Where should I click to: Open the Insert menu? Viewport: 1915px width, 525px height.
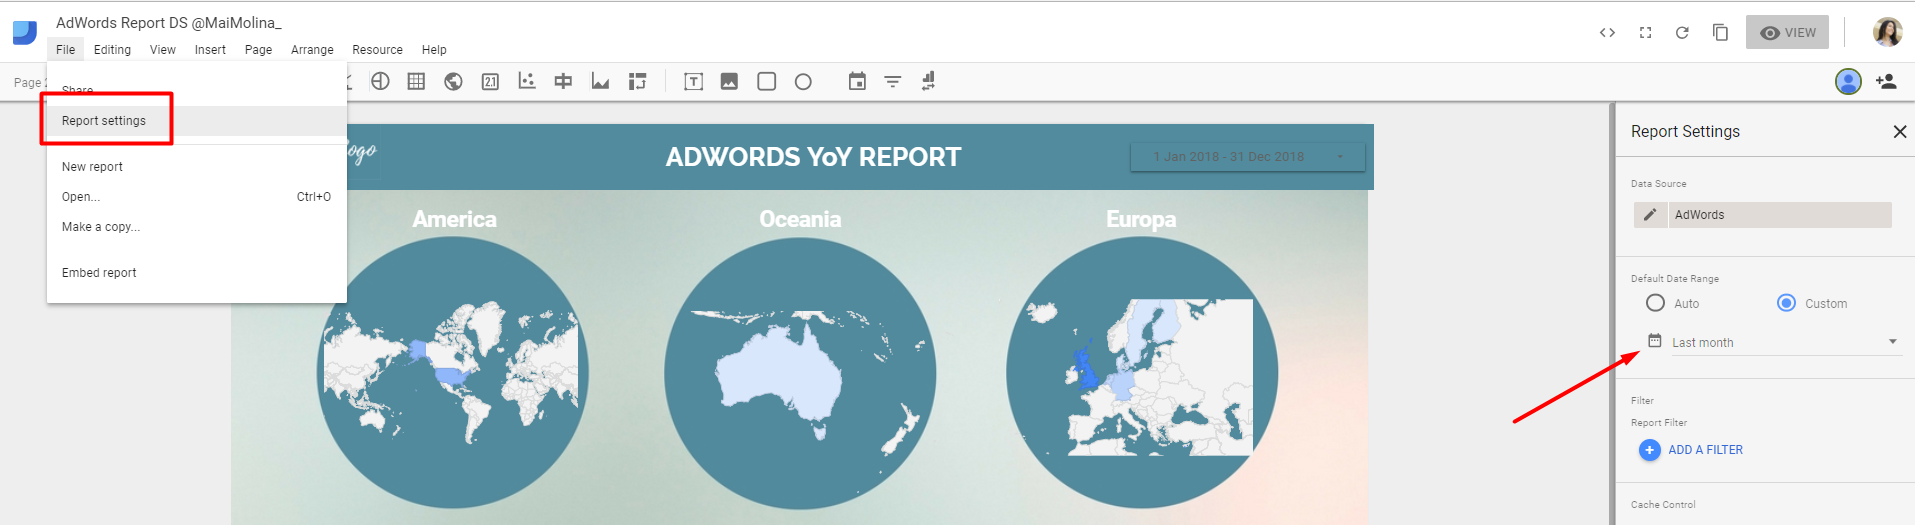[x=210, y=50]
